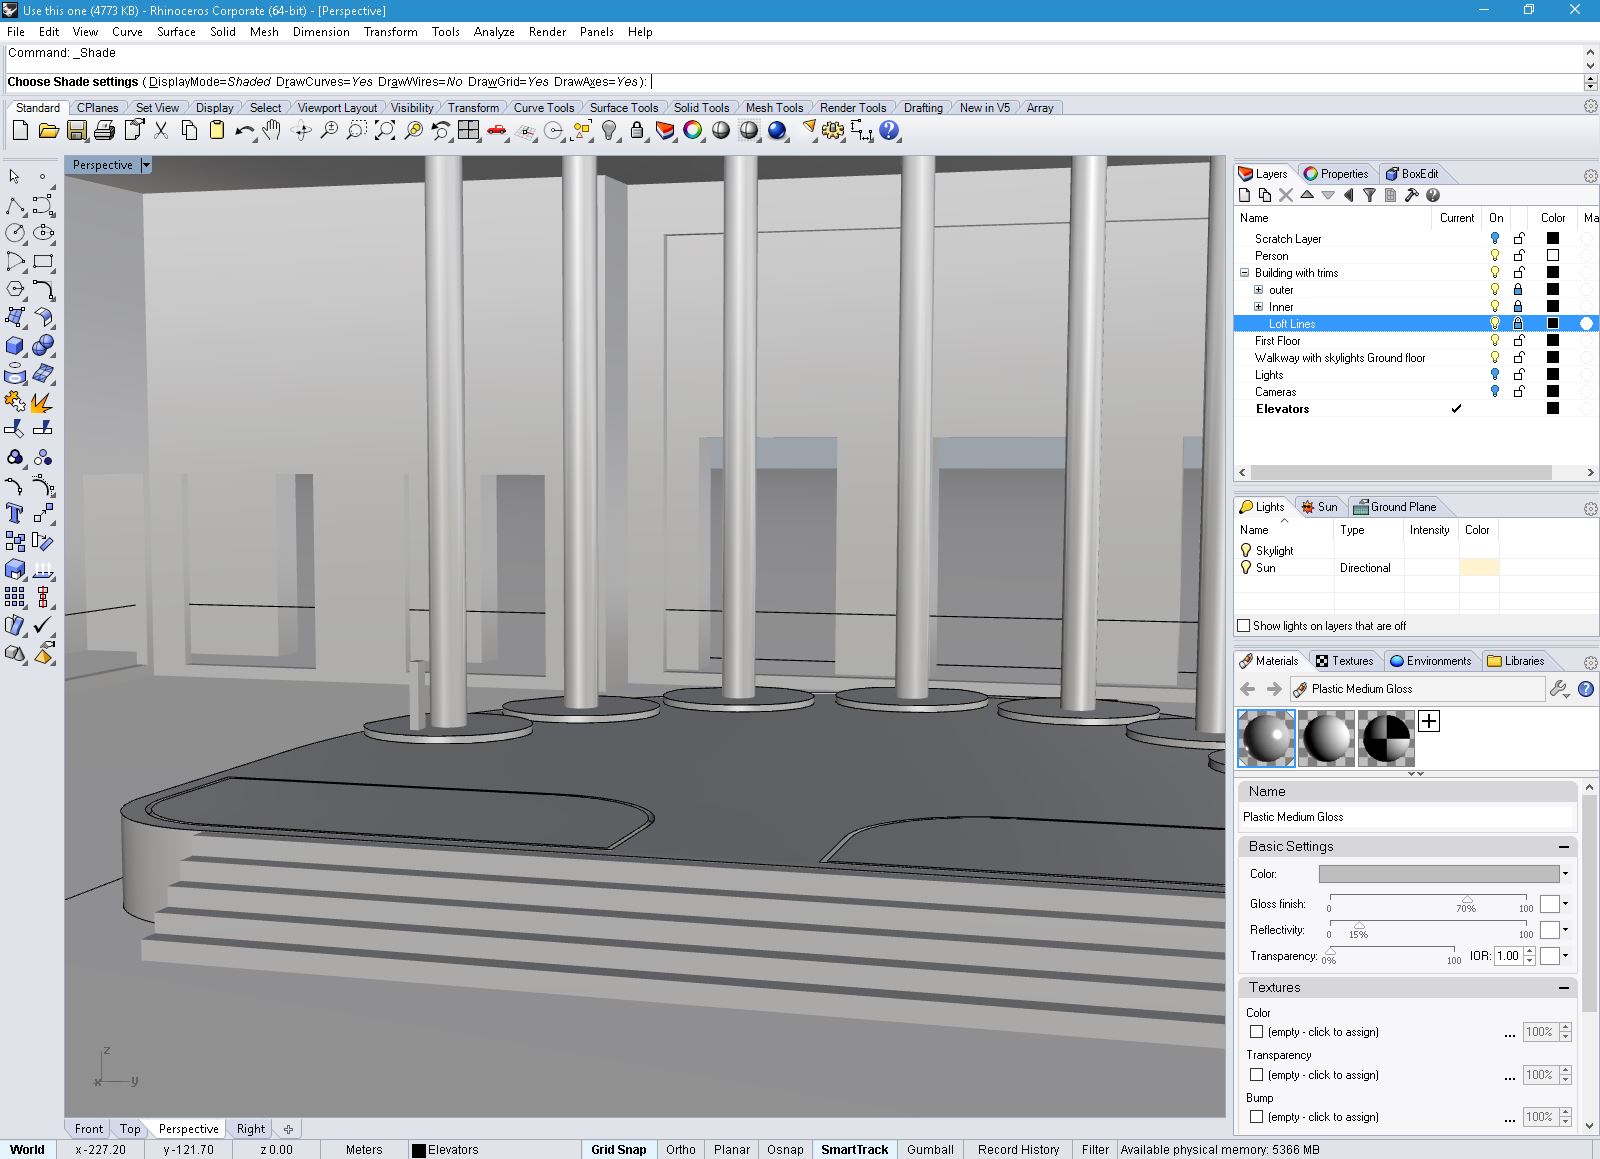1600x1159 pixels.
Task: Check the Color texture assign checkbox
Action: coord(1257,1032)
